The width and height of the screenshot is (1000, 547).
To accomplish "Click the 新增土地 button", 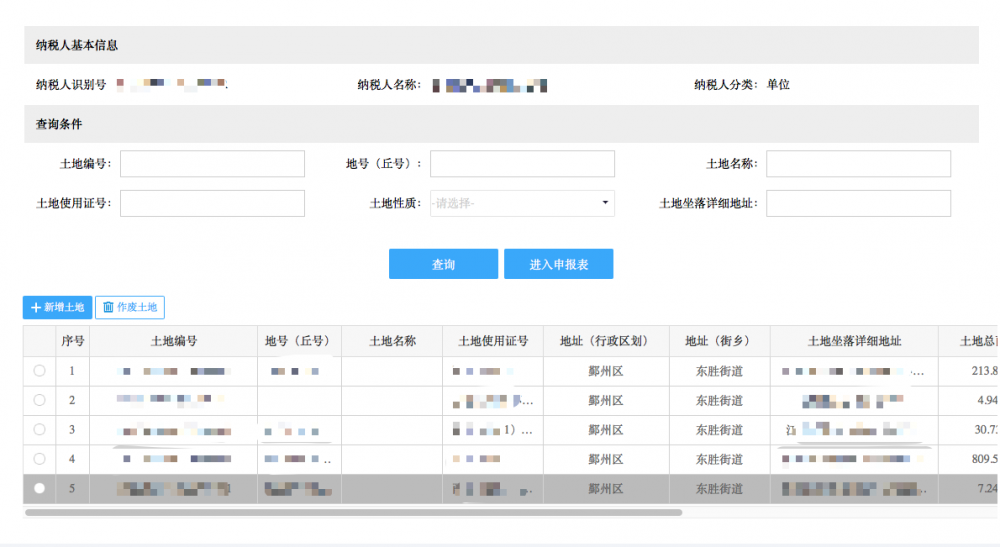I will pos(57,307).
